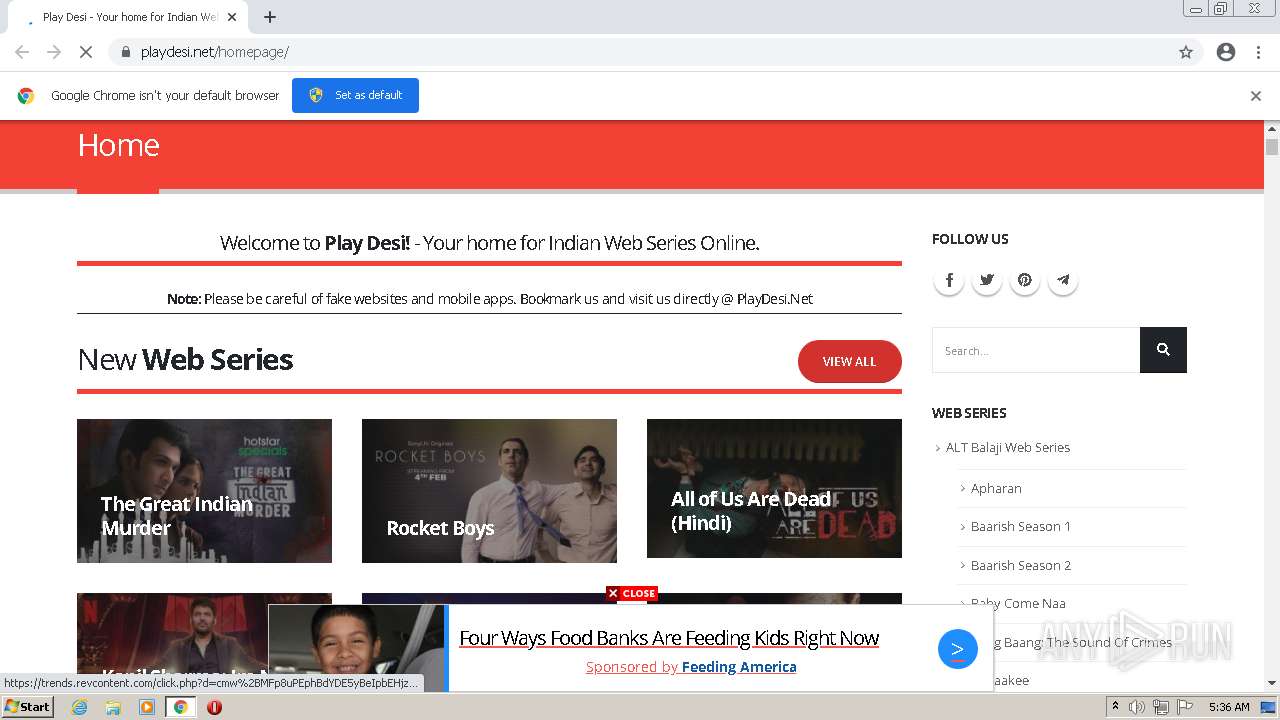The image size is (1280, 720).
Task: Click the ad's blue arrow button
Action: pos(957,649)
